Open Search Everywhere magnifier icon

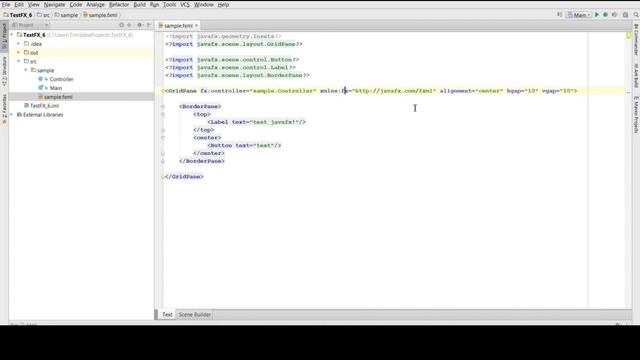pyautogui.click(x=636, y=15)
